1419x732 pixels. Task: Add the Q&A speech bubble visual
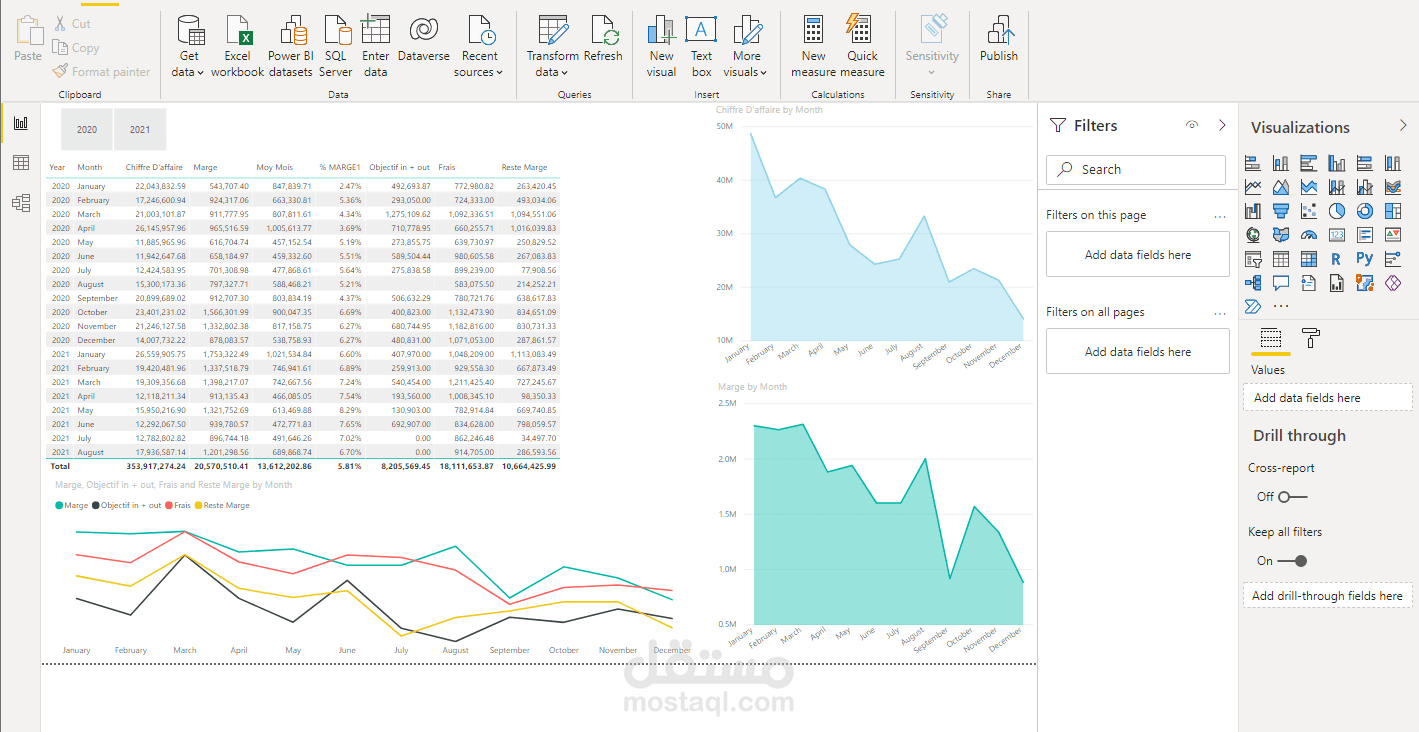point(1281,283)
